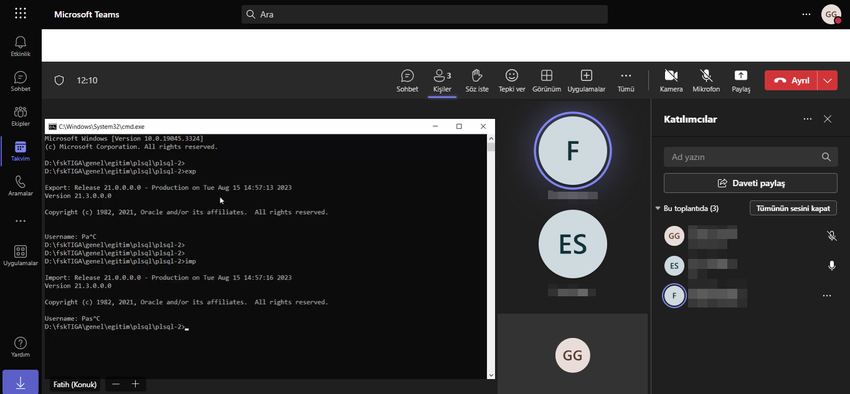Click the line ending with "plsql-2>imp"

(120, 261)
